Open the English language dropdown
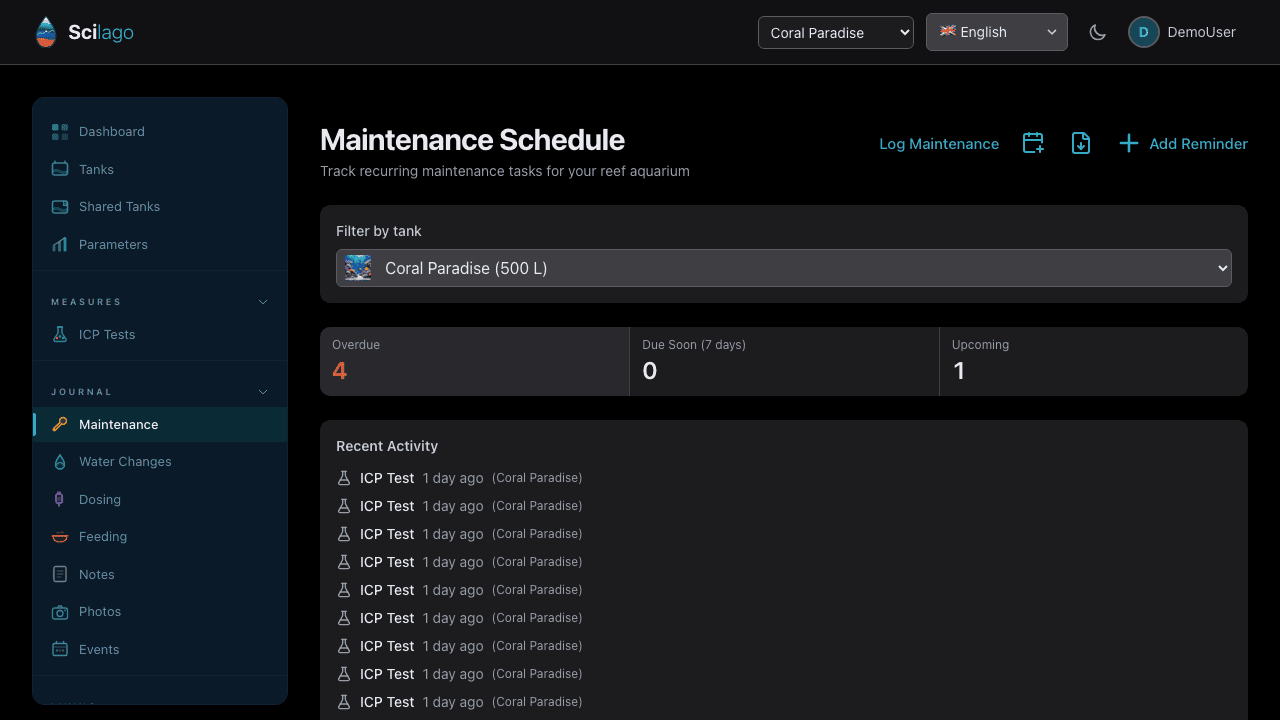 tap(997, 32)
